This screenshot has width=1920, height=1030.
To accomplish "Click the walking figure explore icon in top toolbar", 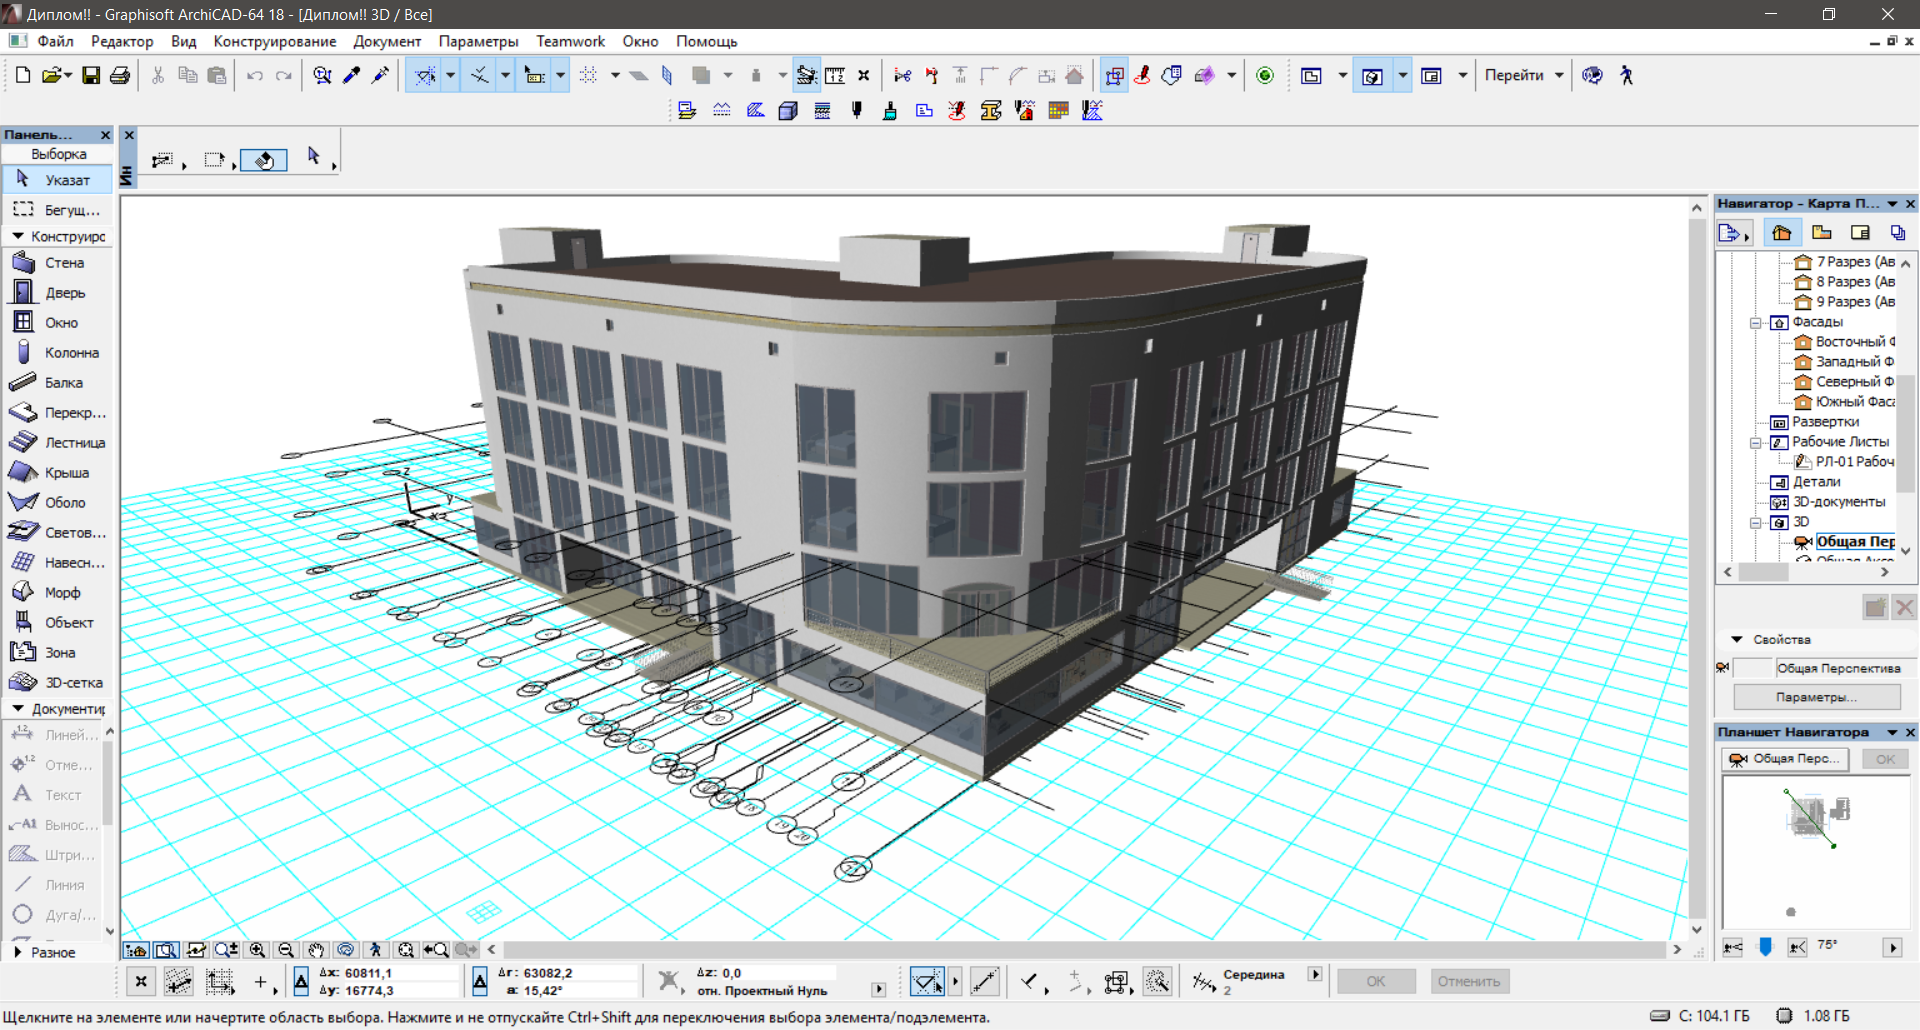I will [x=1627, y=75].
